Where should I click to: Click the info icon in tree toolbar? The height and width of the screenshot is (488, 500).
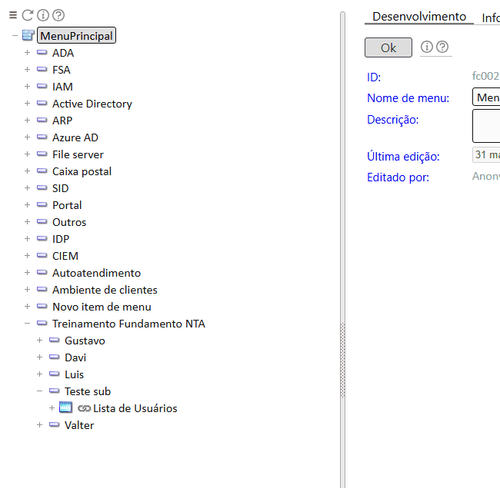(x=43, y=15)
